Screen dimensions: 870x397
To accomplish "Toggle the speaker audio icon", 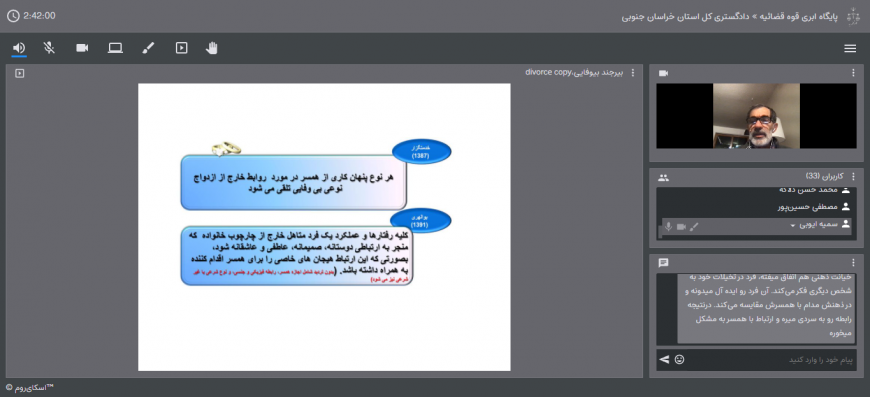I will [x=19, y=48].
